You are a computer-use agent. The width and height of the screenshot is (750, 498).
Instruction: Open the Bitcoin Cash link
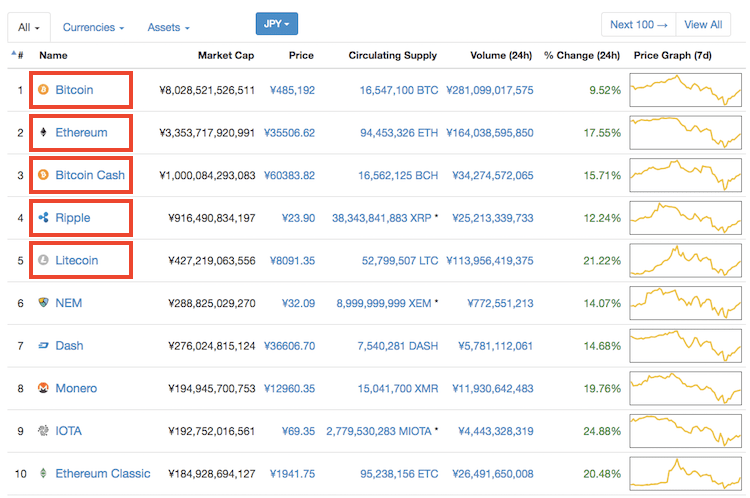pyautogui.click(x=90, y=175)
